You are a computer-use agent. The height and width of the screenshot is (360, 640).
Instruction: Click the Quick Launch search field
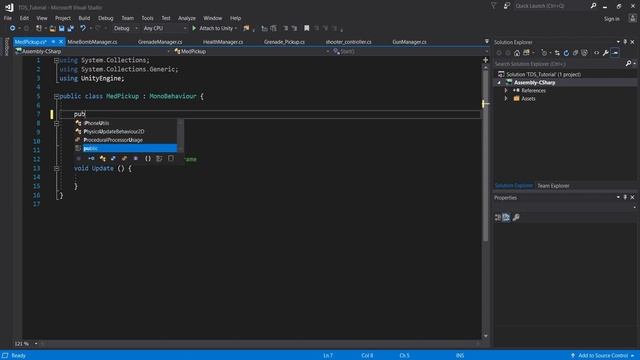click(551, 6)
